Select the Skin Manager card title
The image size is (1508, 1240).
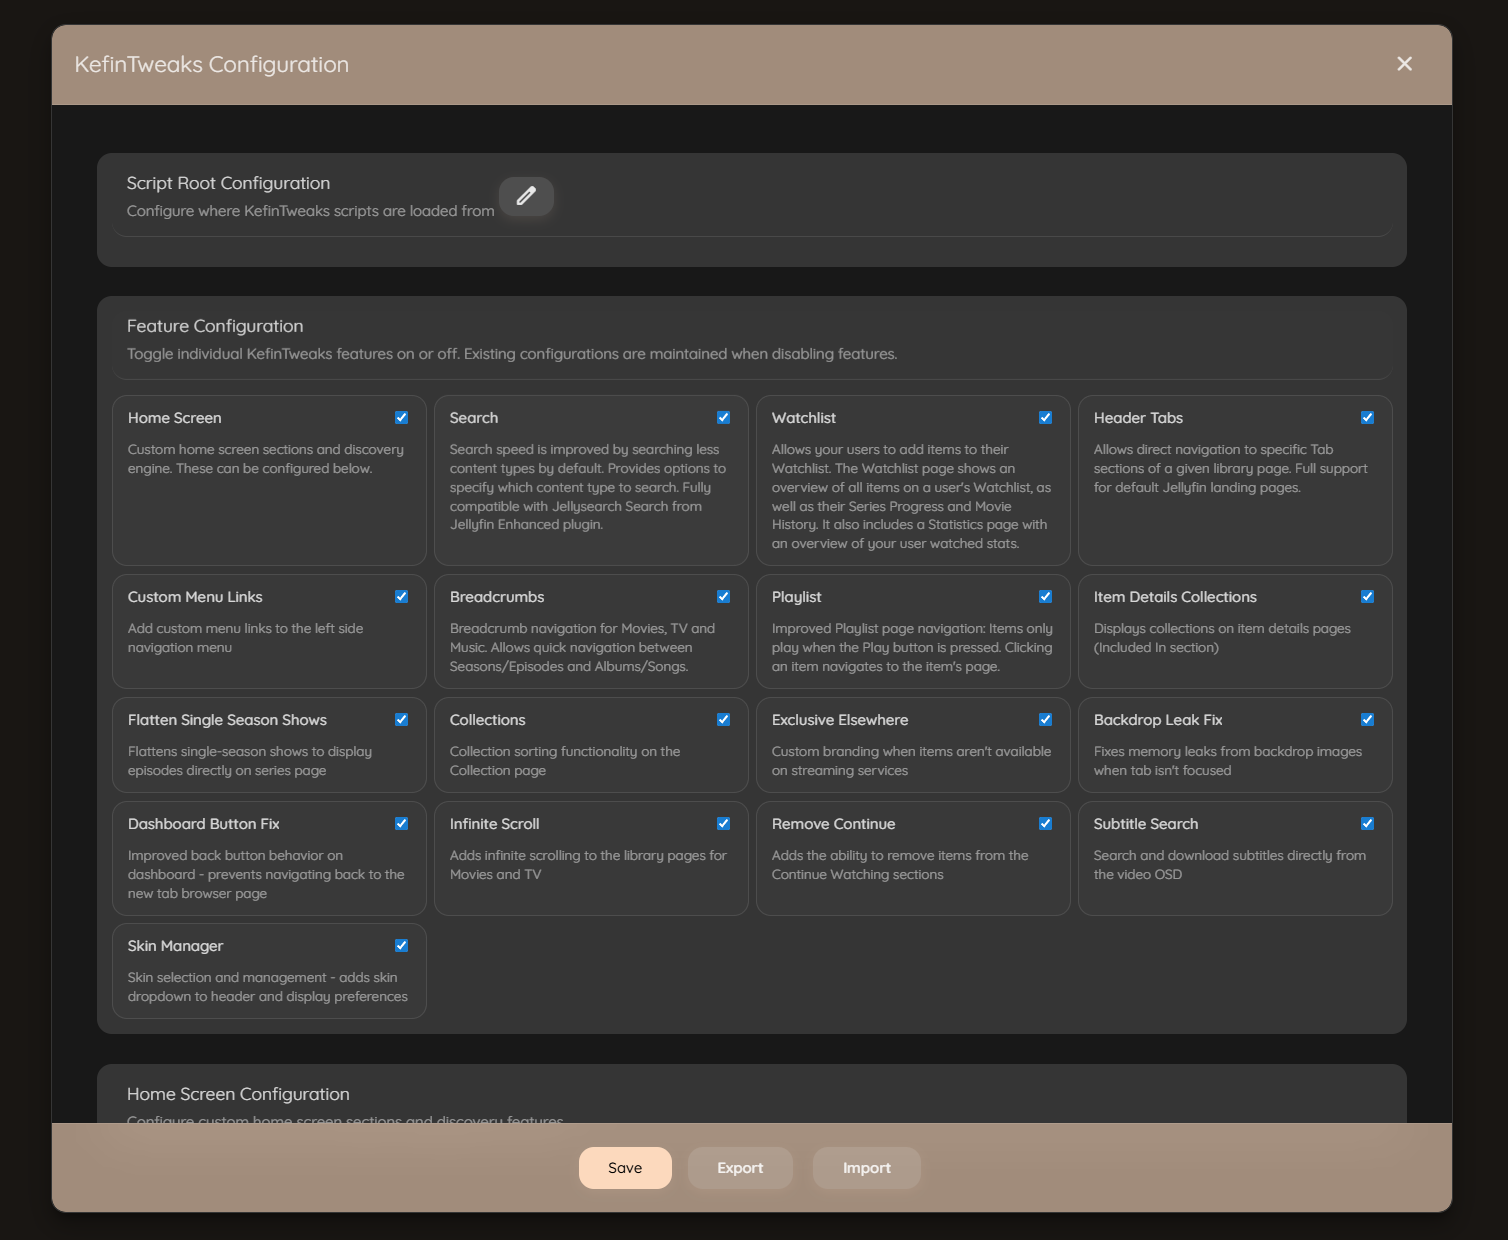coord(176,946)
